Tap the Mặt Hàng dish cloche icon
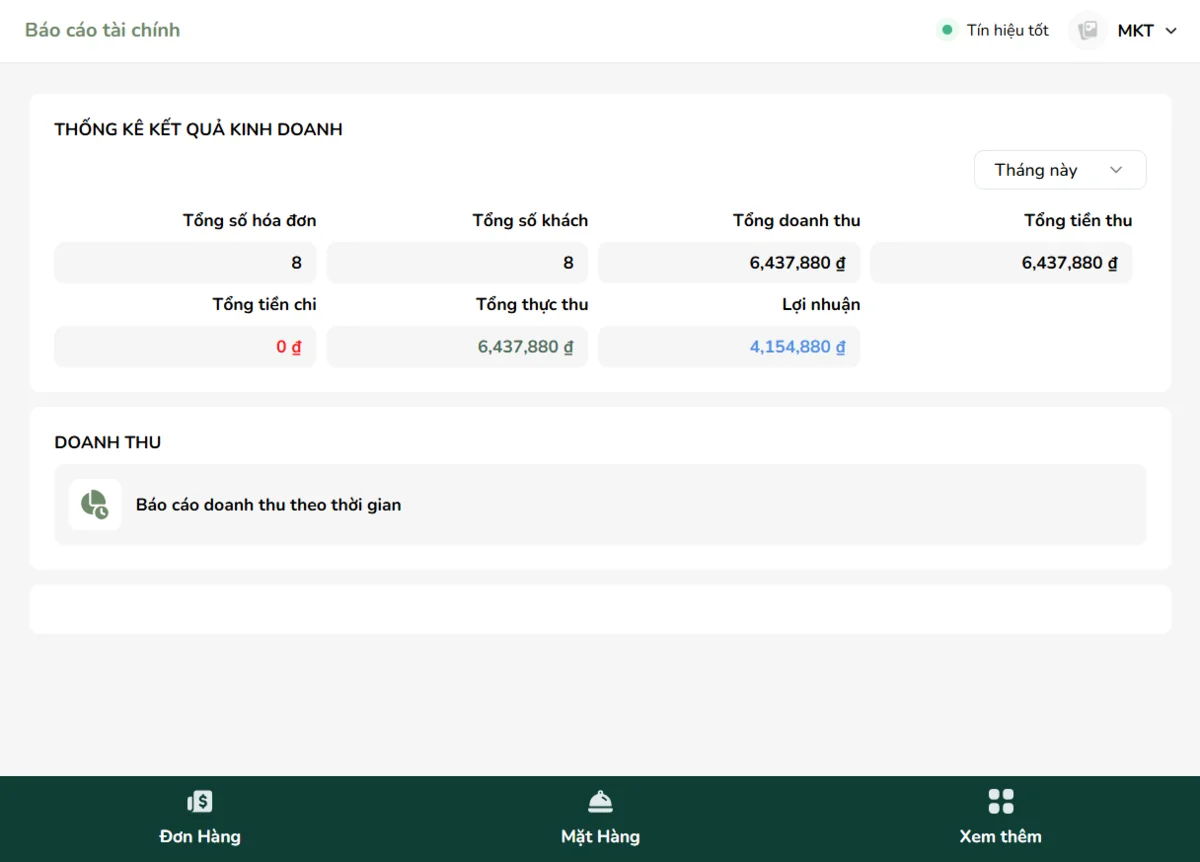 (x=600, y=801)
